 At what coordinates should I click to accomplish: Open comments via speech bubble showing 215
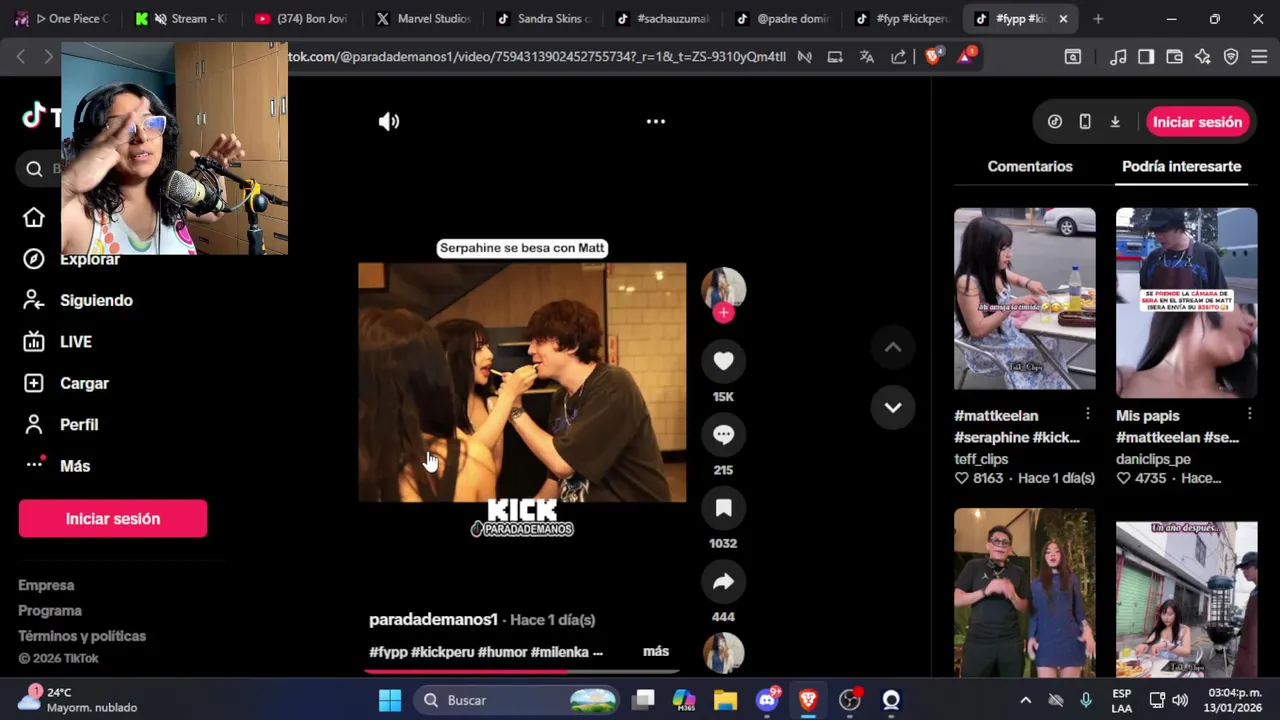click(723, 435)
